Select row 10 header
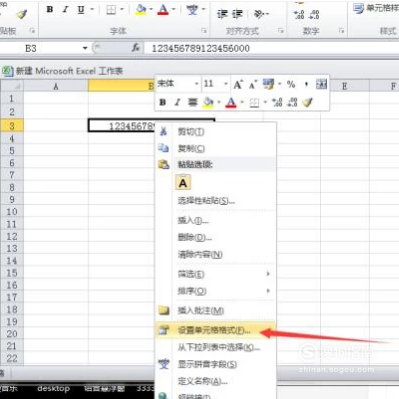Image resolution: width=399 pixels, height=399 pixels. 12,211
